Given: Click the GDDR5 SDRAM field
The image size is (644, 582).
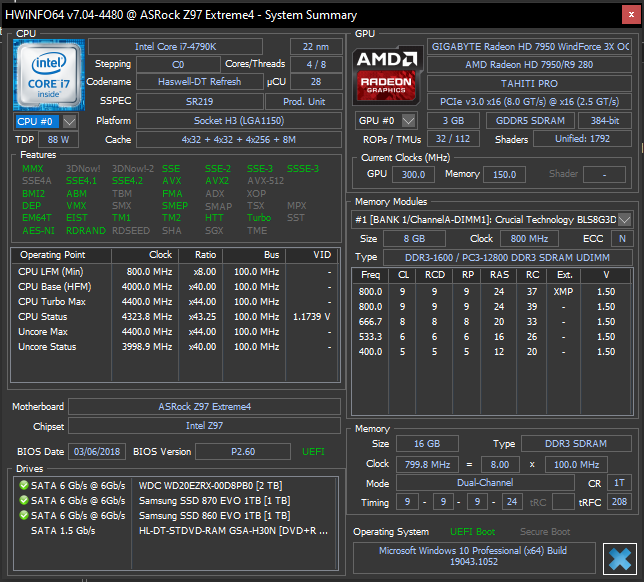Looking at the screenshot, I should point(530,120).
